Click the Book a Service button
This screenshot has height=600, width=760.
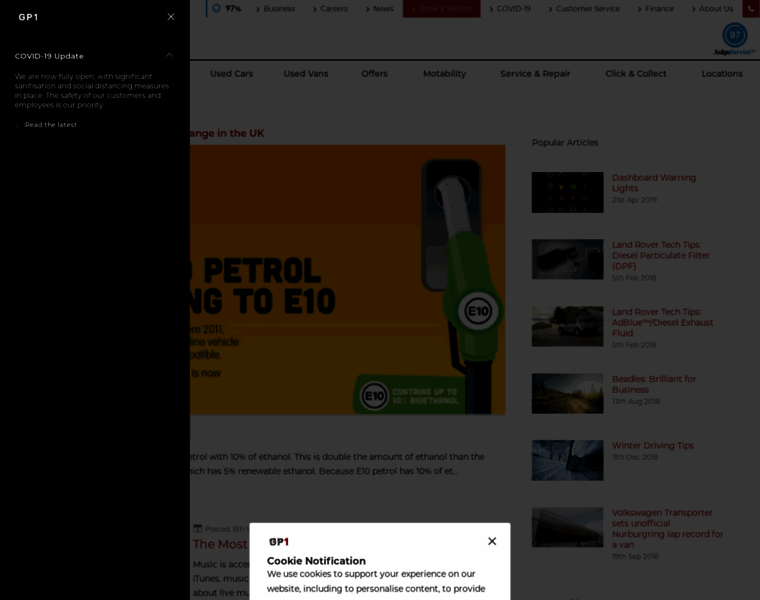[x=442, y=9]
